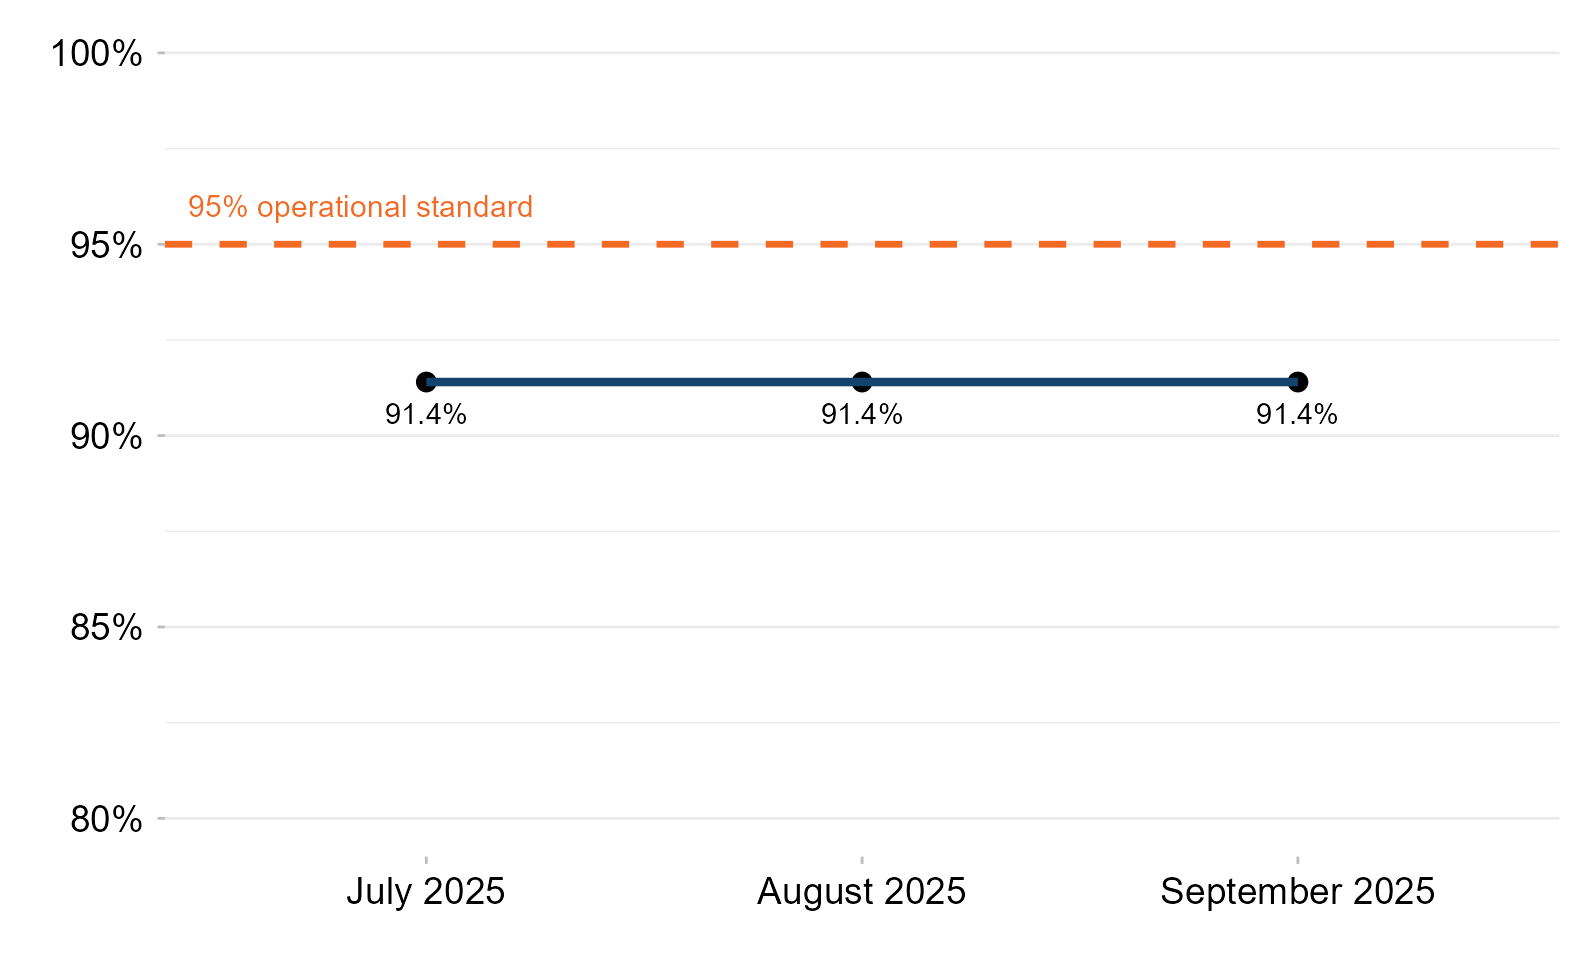Click the blue line between July and August
The image size is (1574, 960).
tap(644, 382)
